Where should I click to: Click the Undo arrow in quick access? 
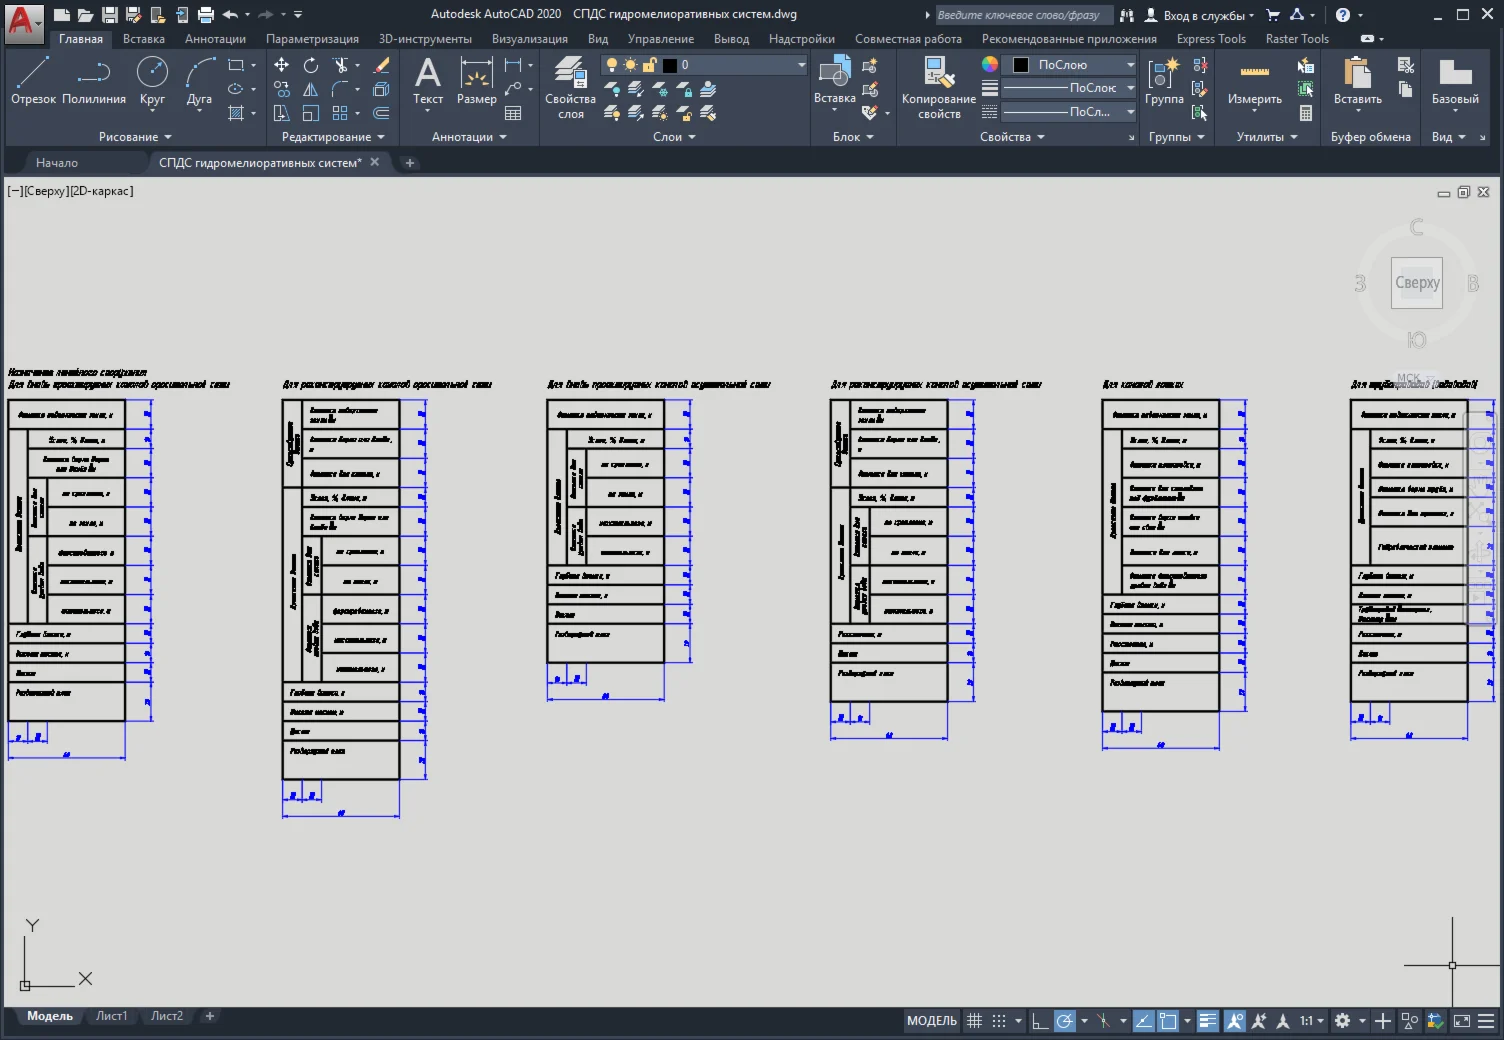coord(230,14)
